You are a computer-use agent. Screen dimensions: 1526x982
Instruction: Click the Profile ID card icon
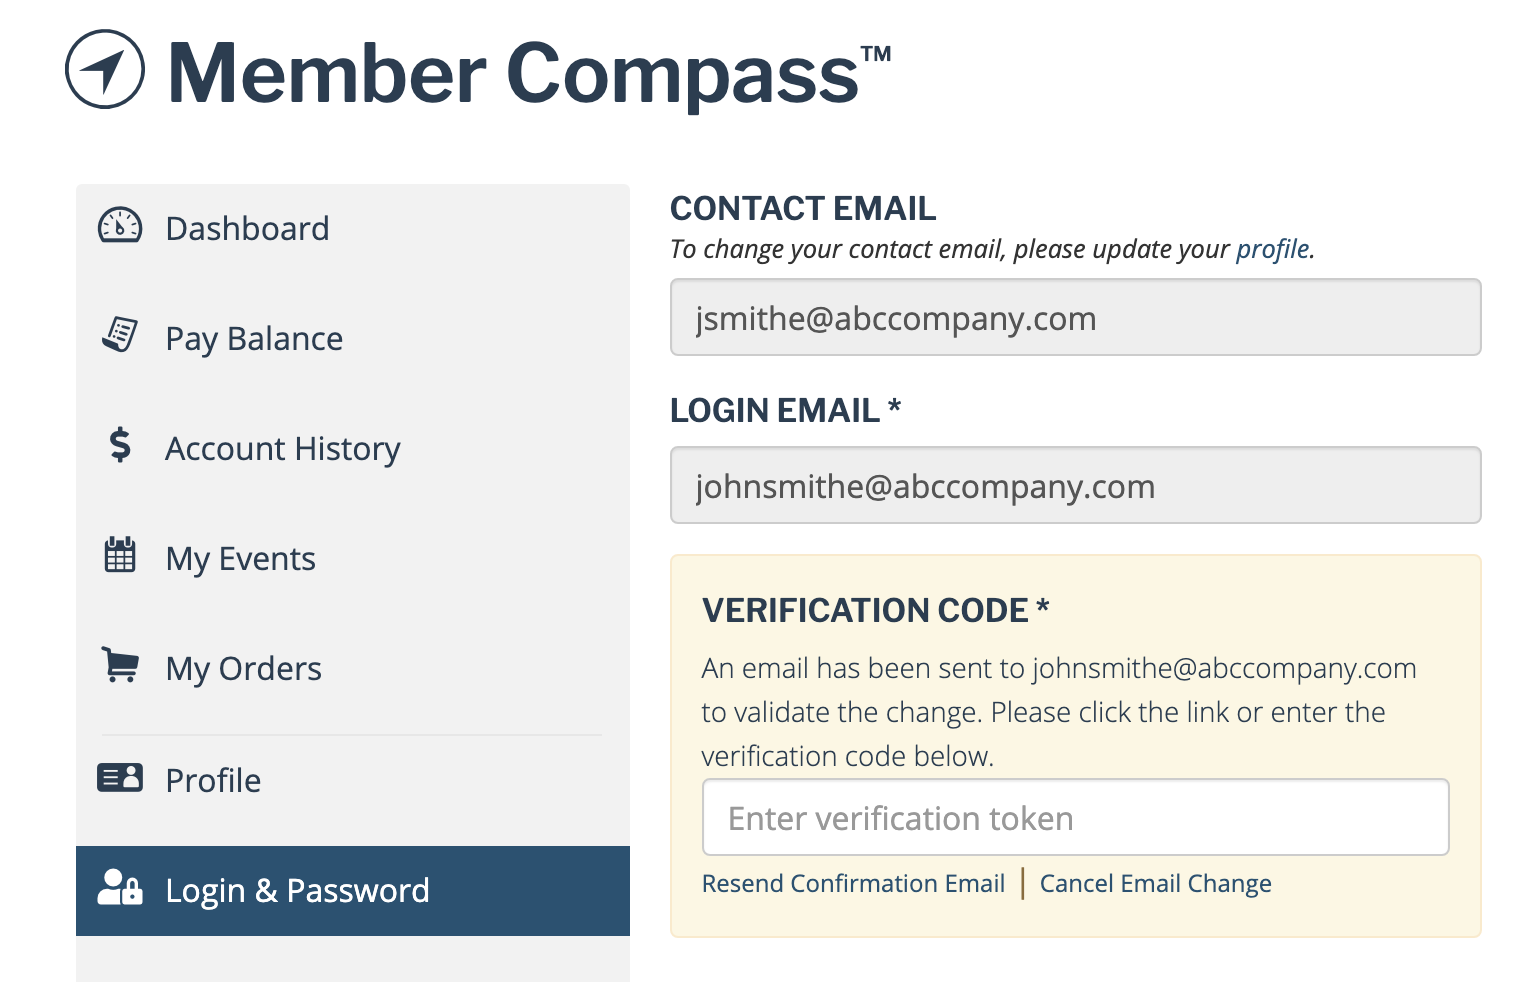coord(120,777)
